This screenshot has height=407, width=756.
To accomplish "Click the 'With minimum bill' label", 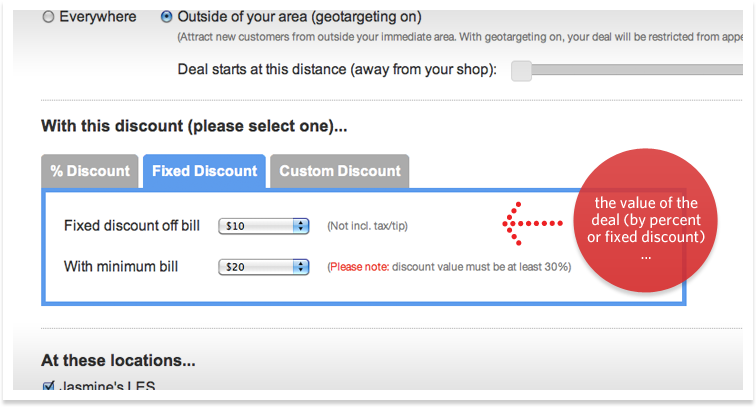I will tap(121, 267).
